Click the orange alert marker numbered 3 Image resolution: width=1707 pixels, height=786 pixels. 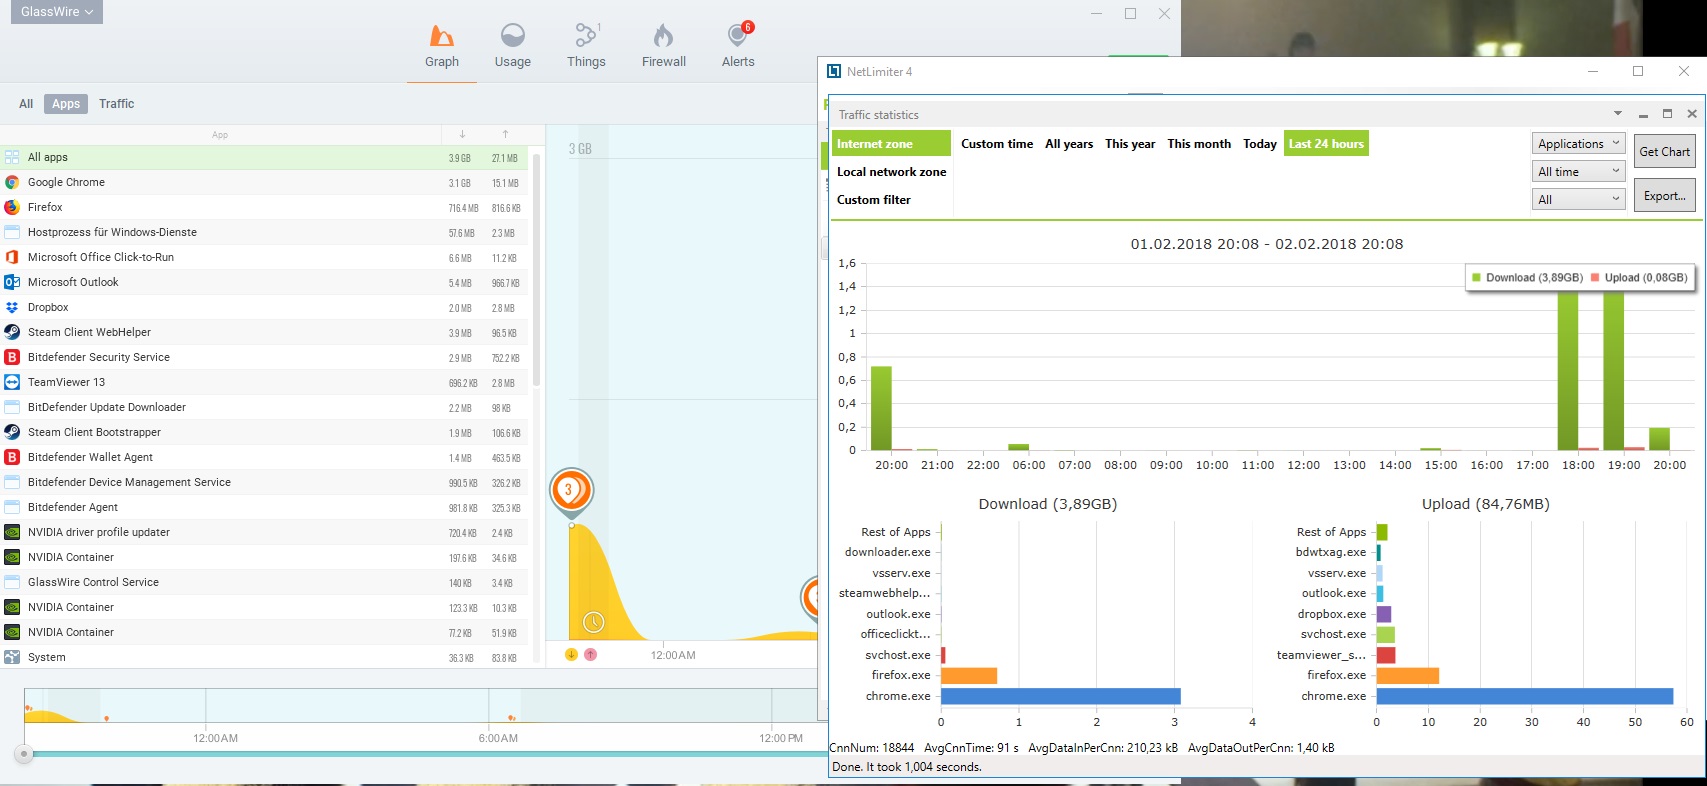pos(571,490)
